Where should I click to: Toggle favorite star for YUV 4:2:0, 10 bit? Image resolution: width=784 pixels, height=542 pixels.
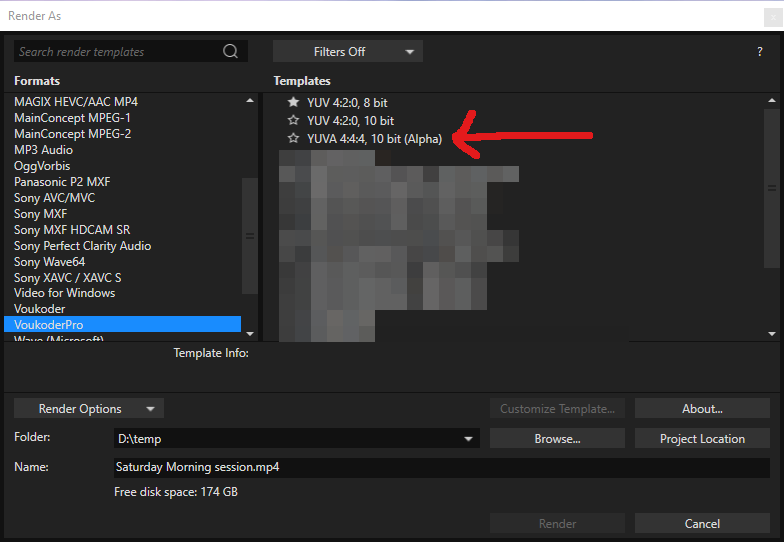click(x=293, y=121)
